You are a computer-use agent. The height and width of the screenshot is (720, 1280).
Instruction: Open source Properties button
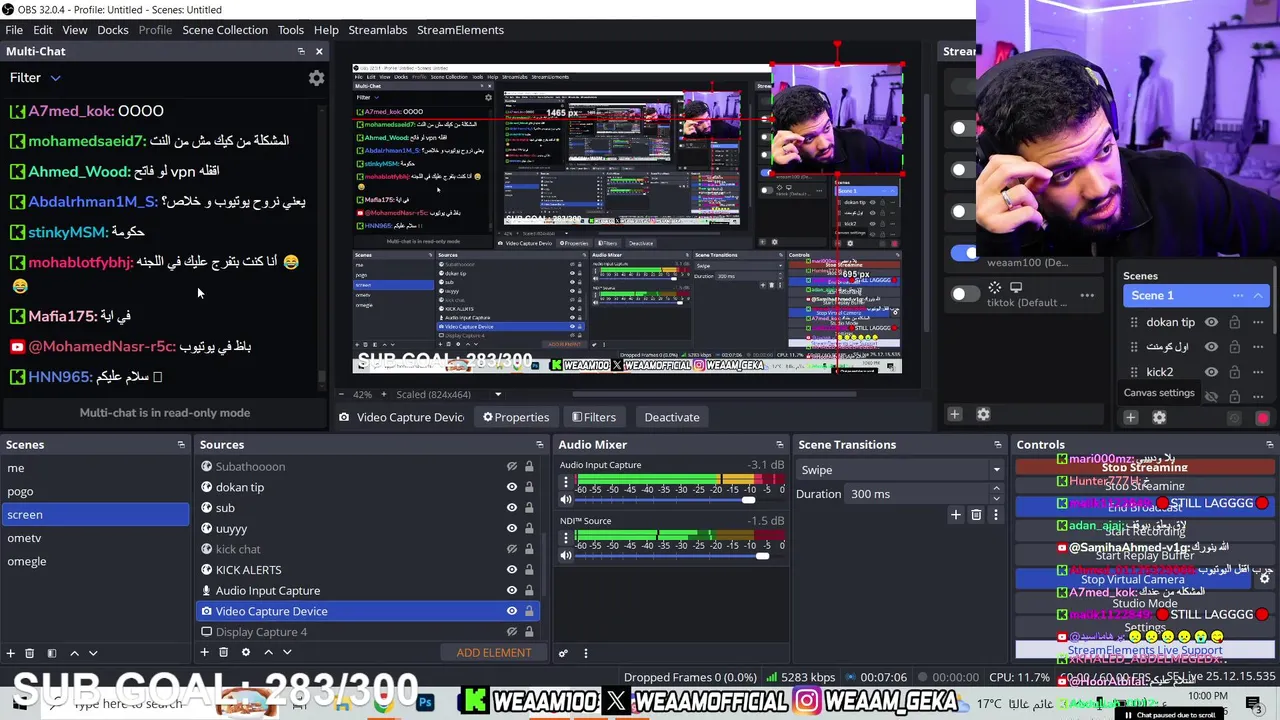coord(516,417)
